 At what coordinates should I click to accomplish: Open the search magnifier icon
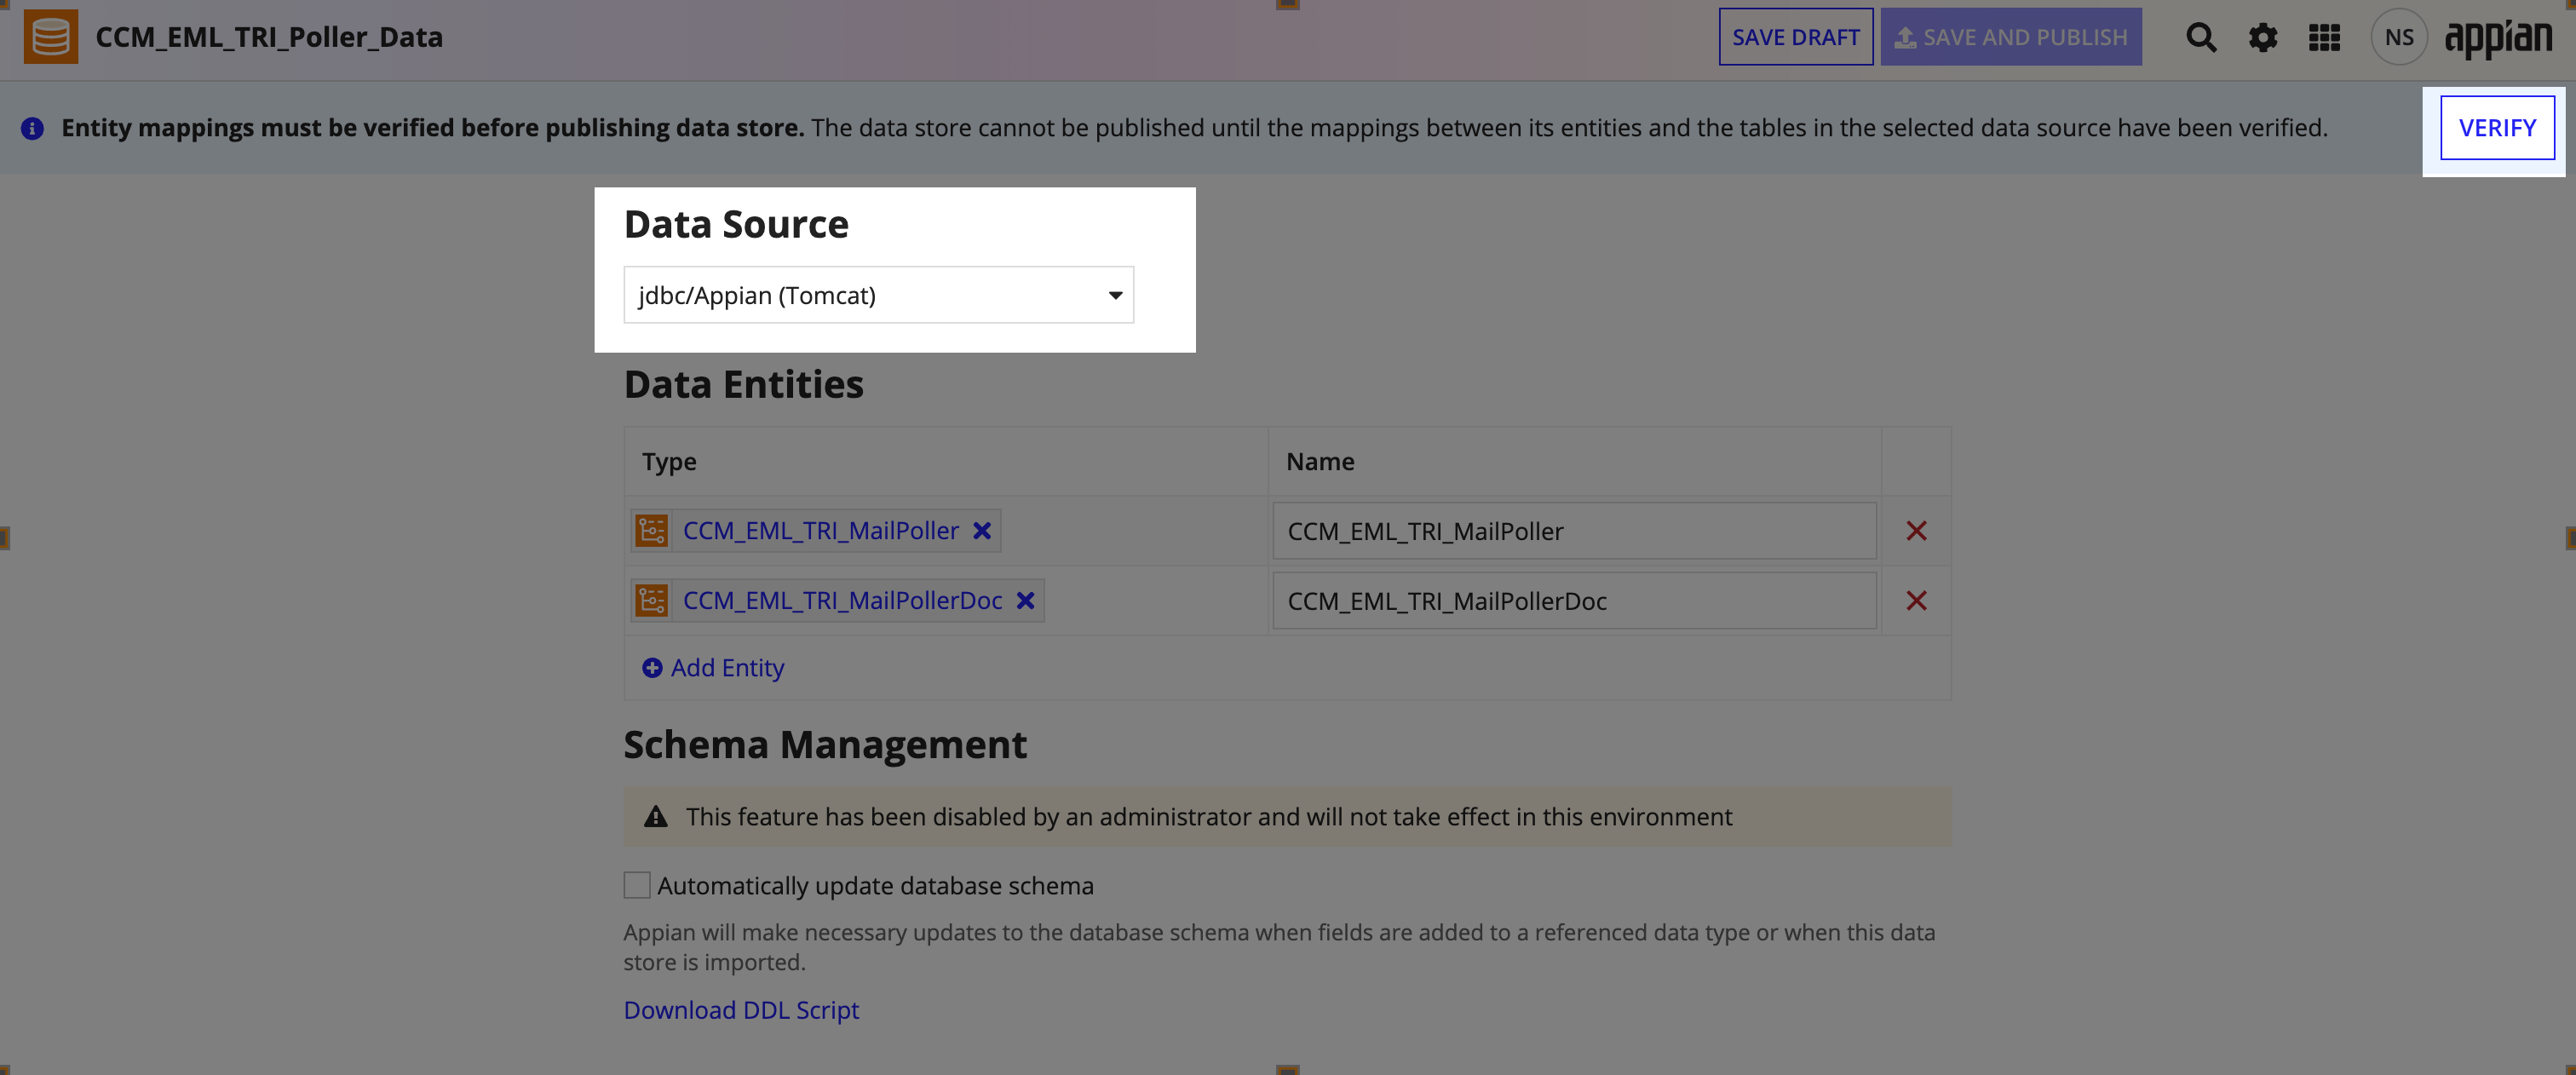tap(2201, 38)
